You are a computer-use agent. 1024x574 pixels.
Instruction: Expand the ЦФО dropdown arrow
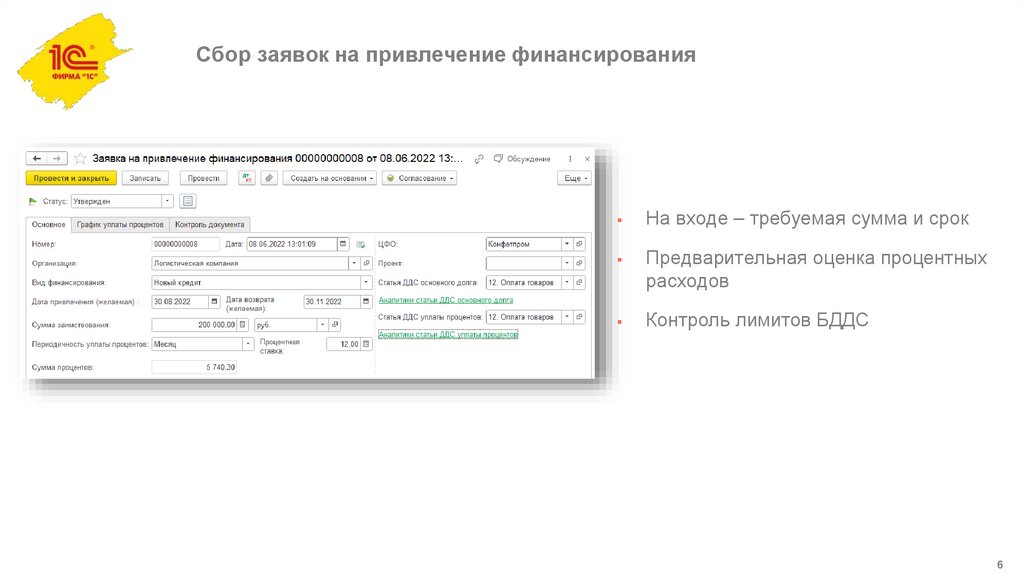pyautogui.click(x=567, y=244)
